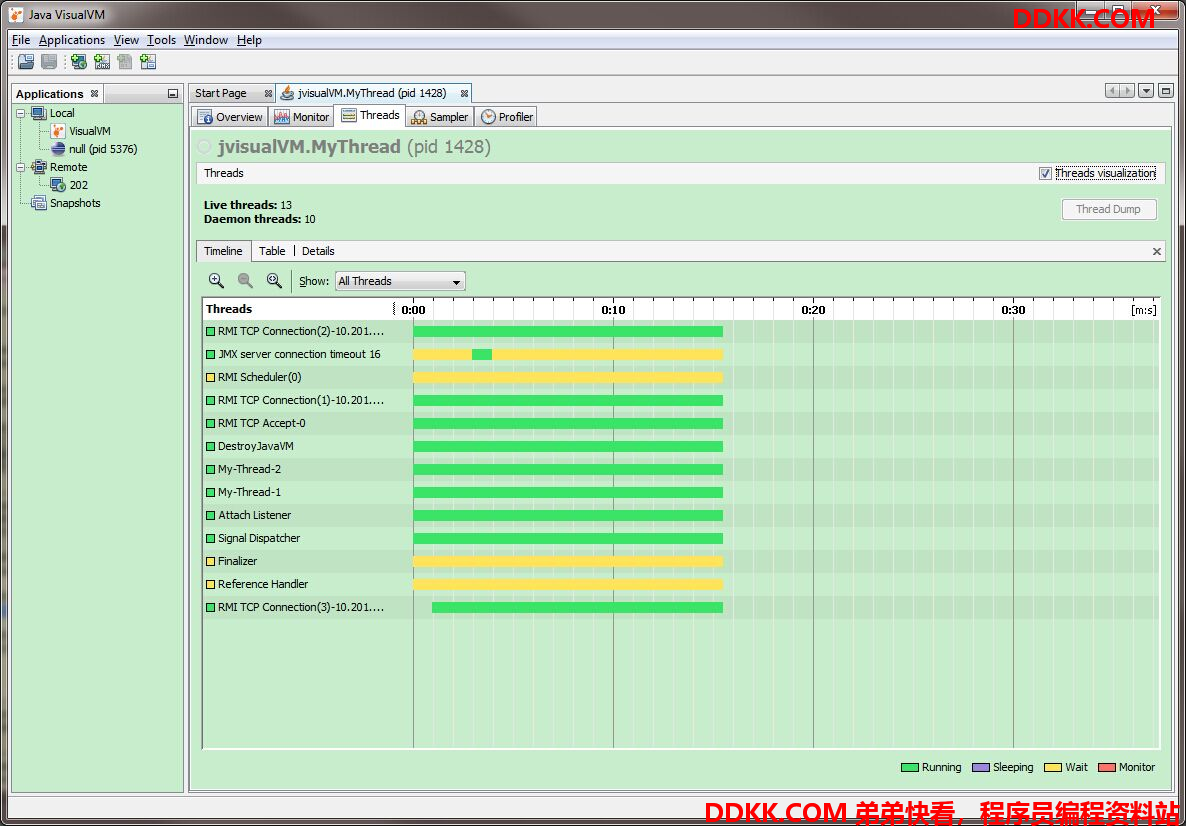Click the Scale To Fit magnifier icon
The image size is (1186, 826).
(x=275, y=281)
